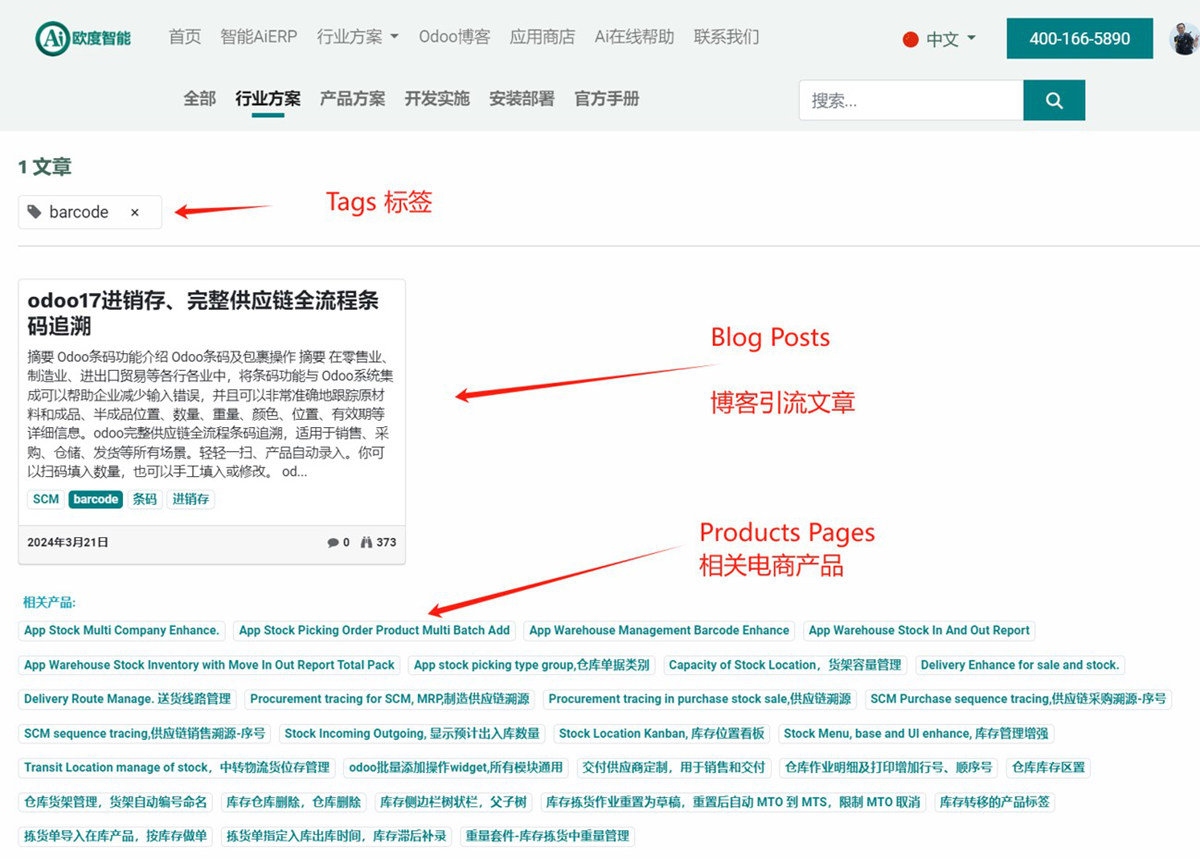Open Odoo博客 menu item
The width and height of the screenshot is (1200, 859).
point(454,37)
